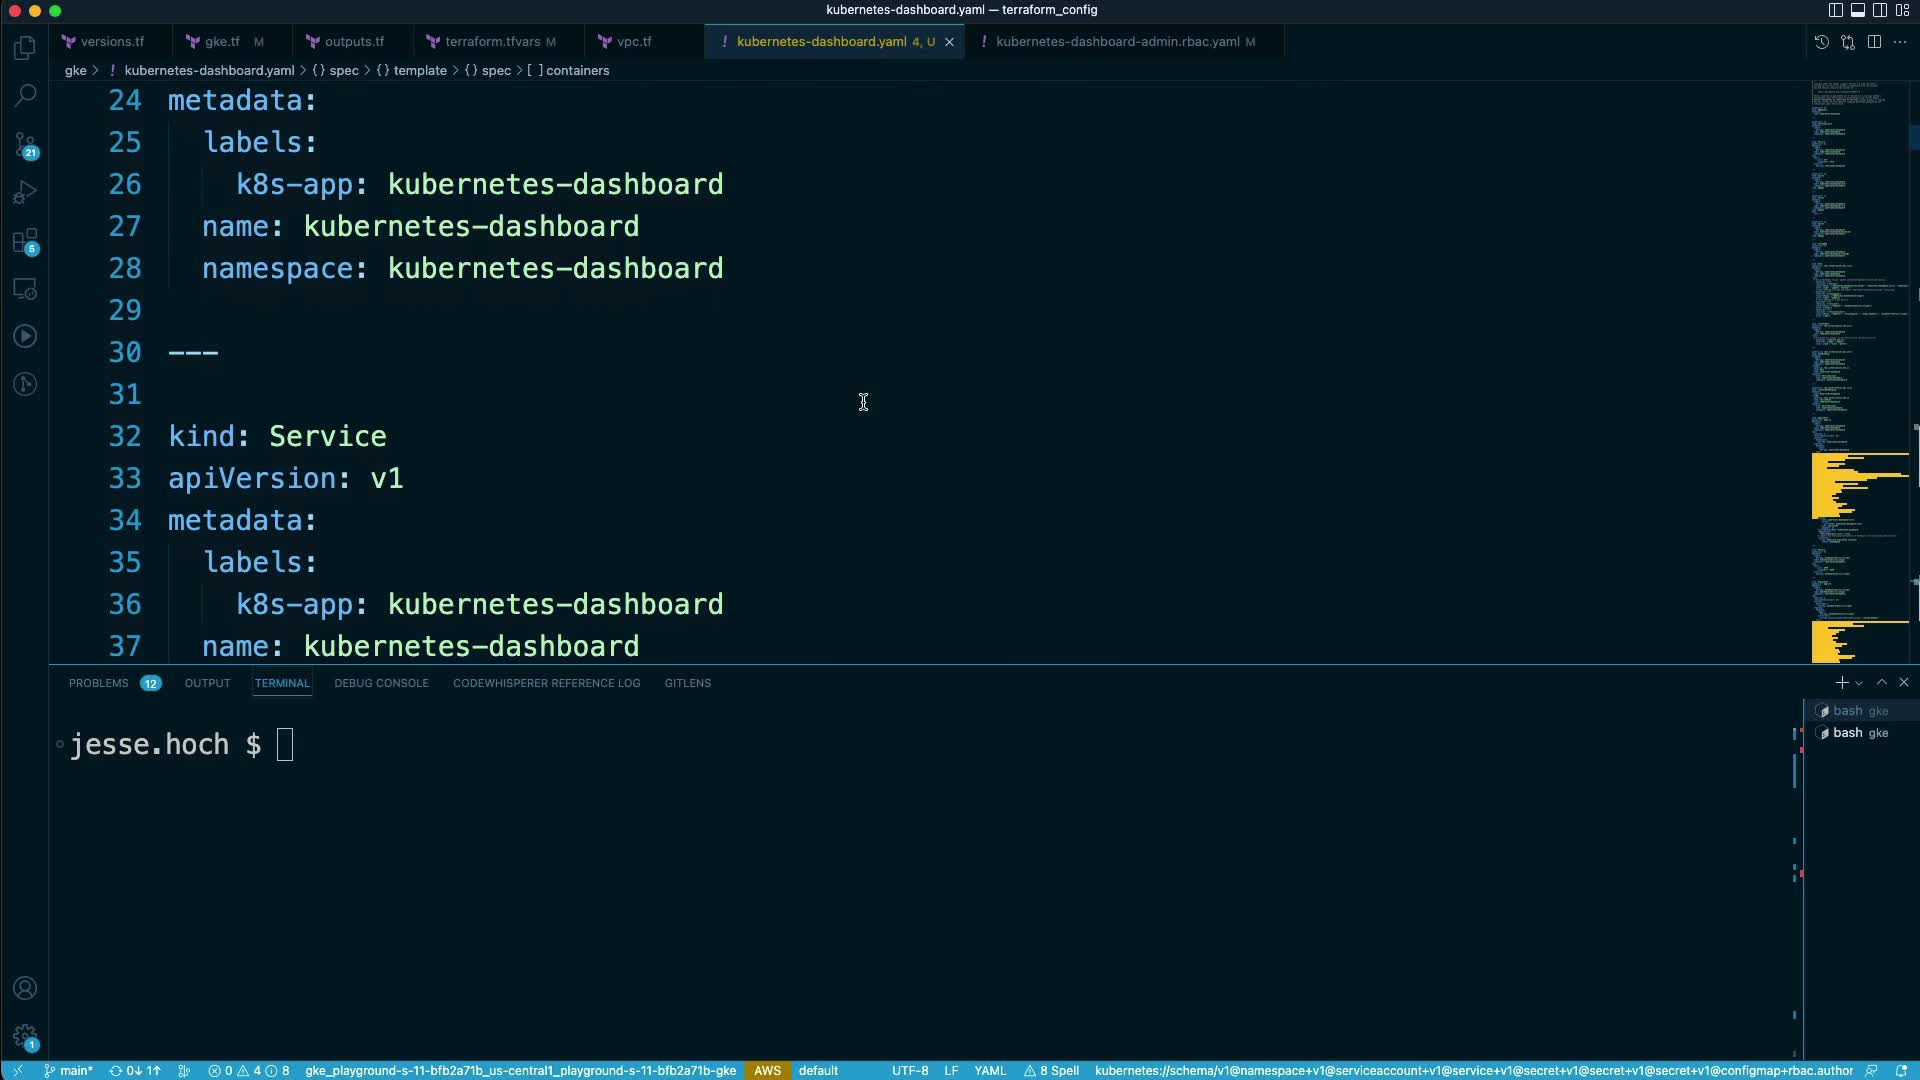Click the Accounts icon in activity bar
The image size is (1920, 1080).
(x=25, y=988)
